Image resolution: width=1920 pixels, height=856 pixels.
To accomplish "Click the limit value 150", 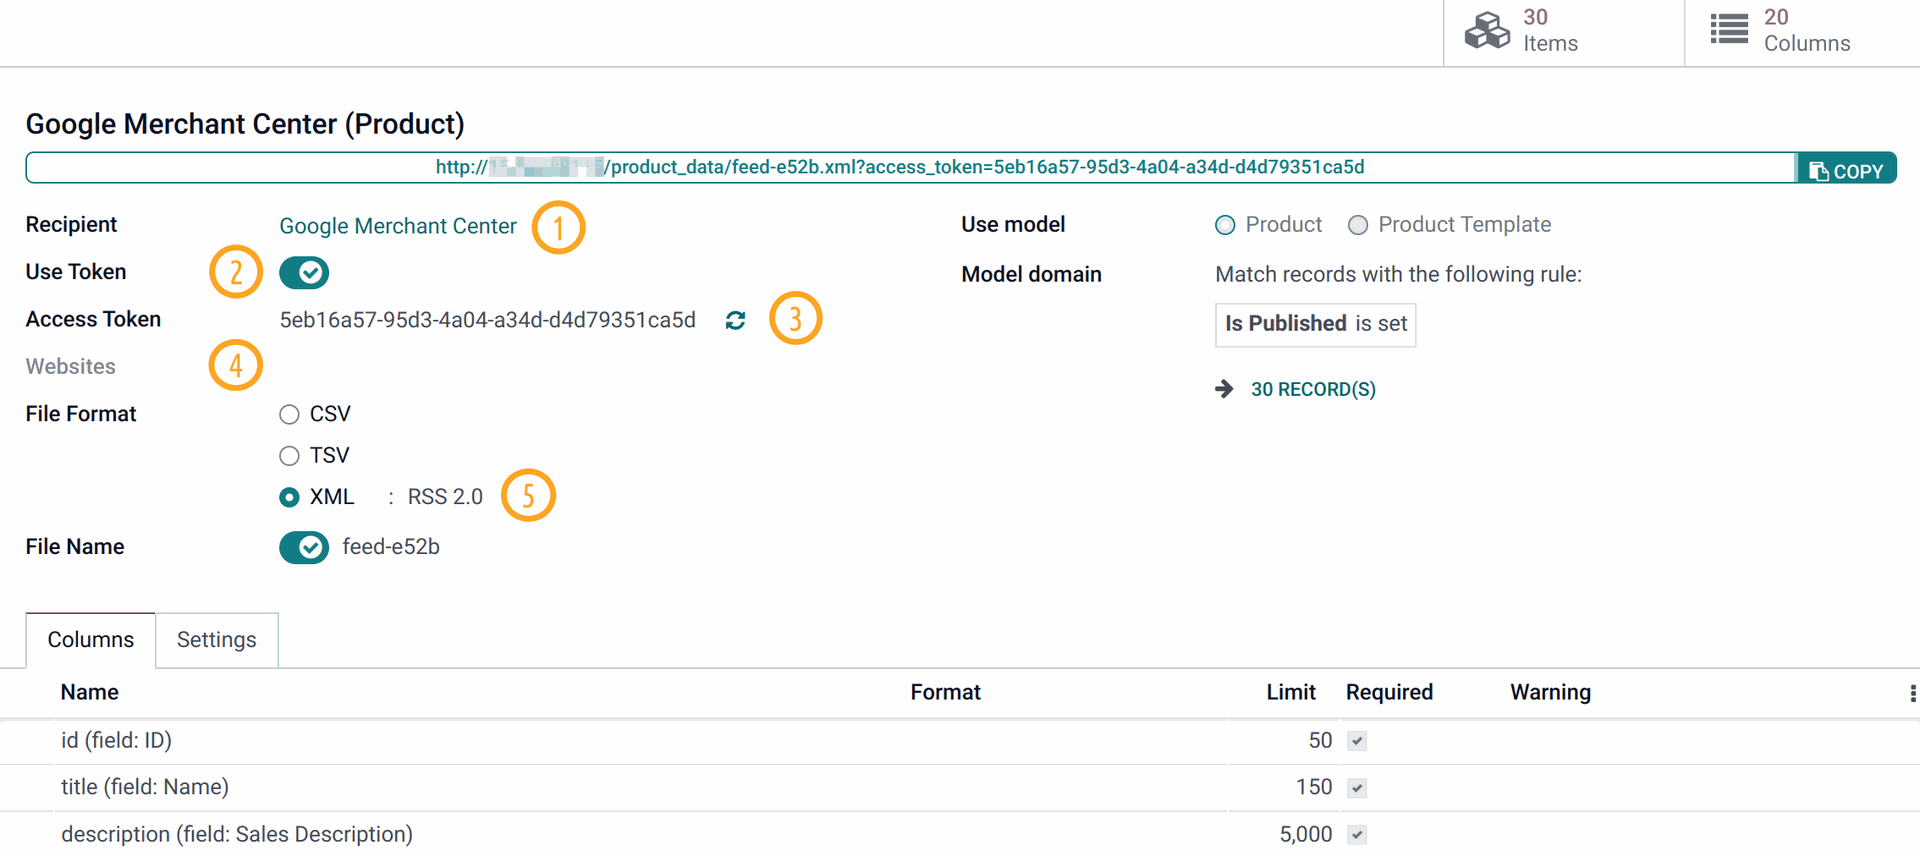I will 1314,788.
